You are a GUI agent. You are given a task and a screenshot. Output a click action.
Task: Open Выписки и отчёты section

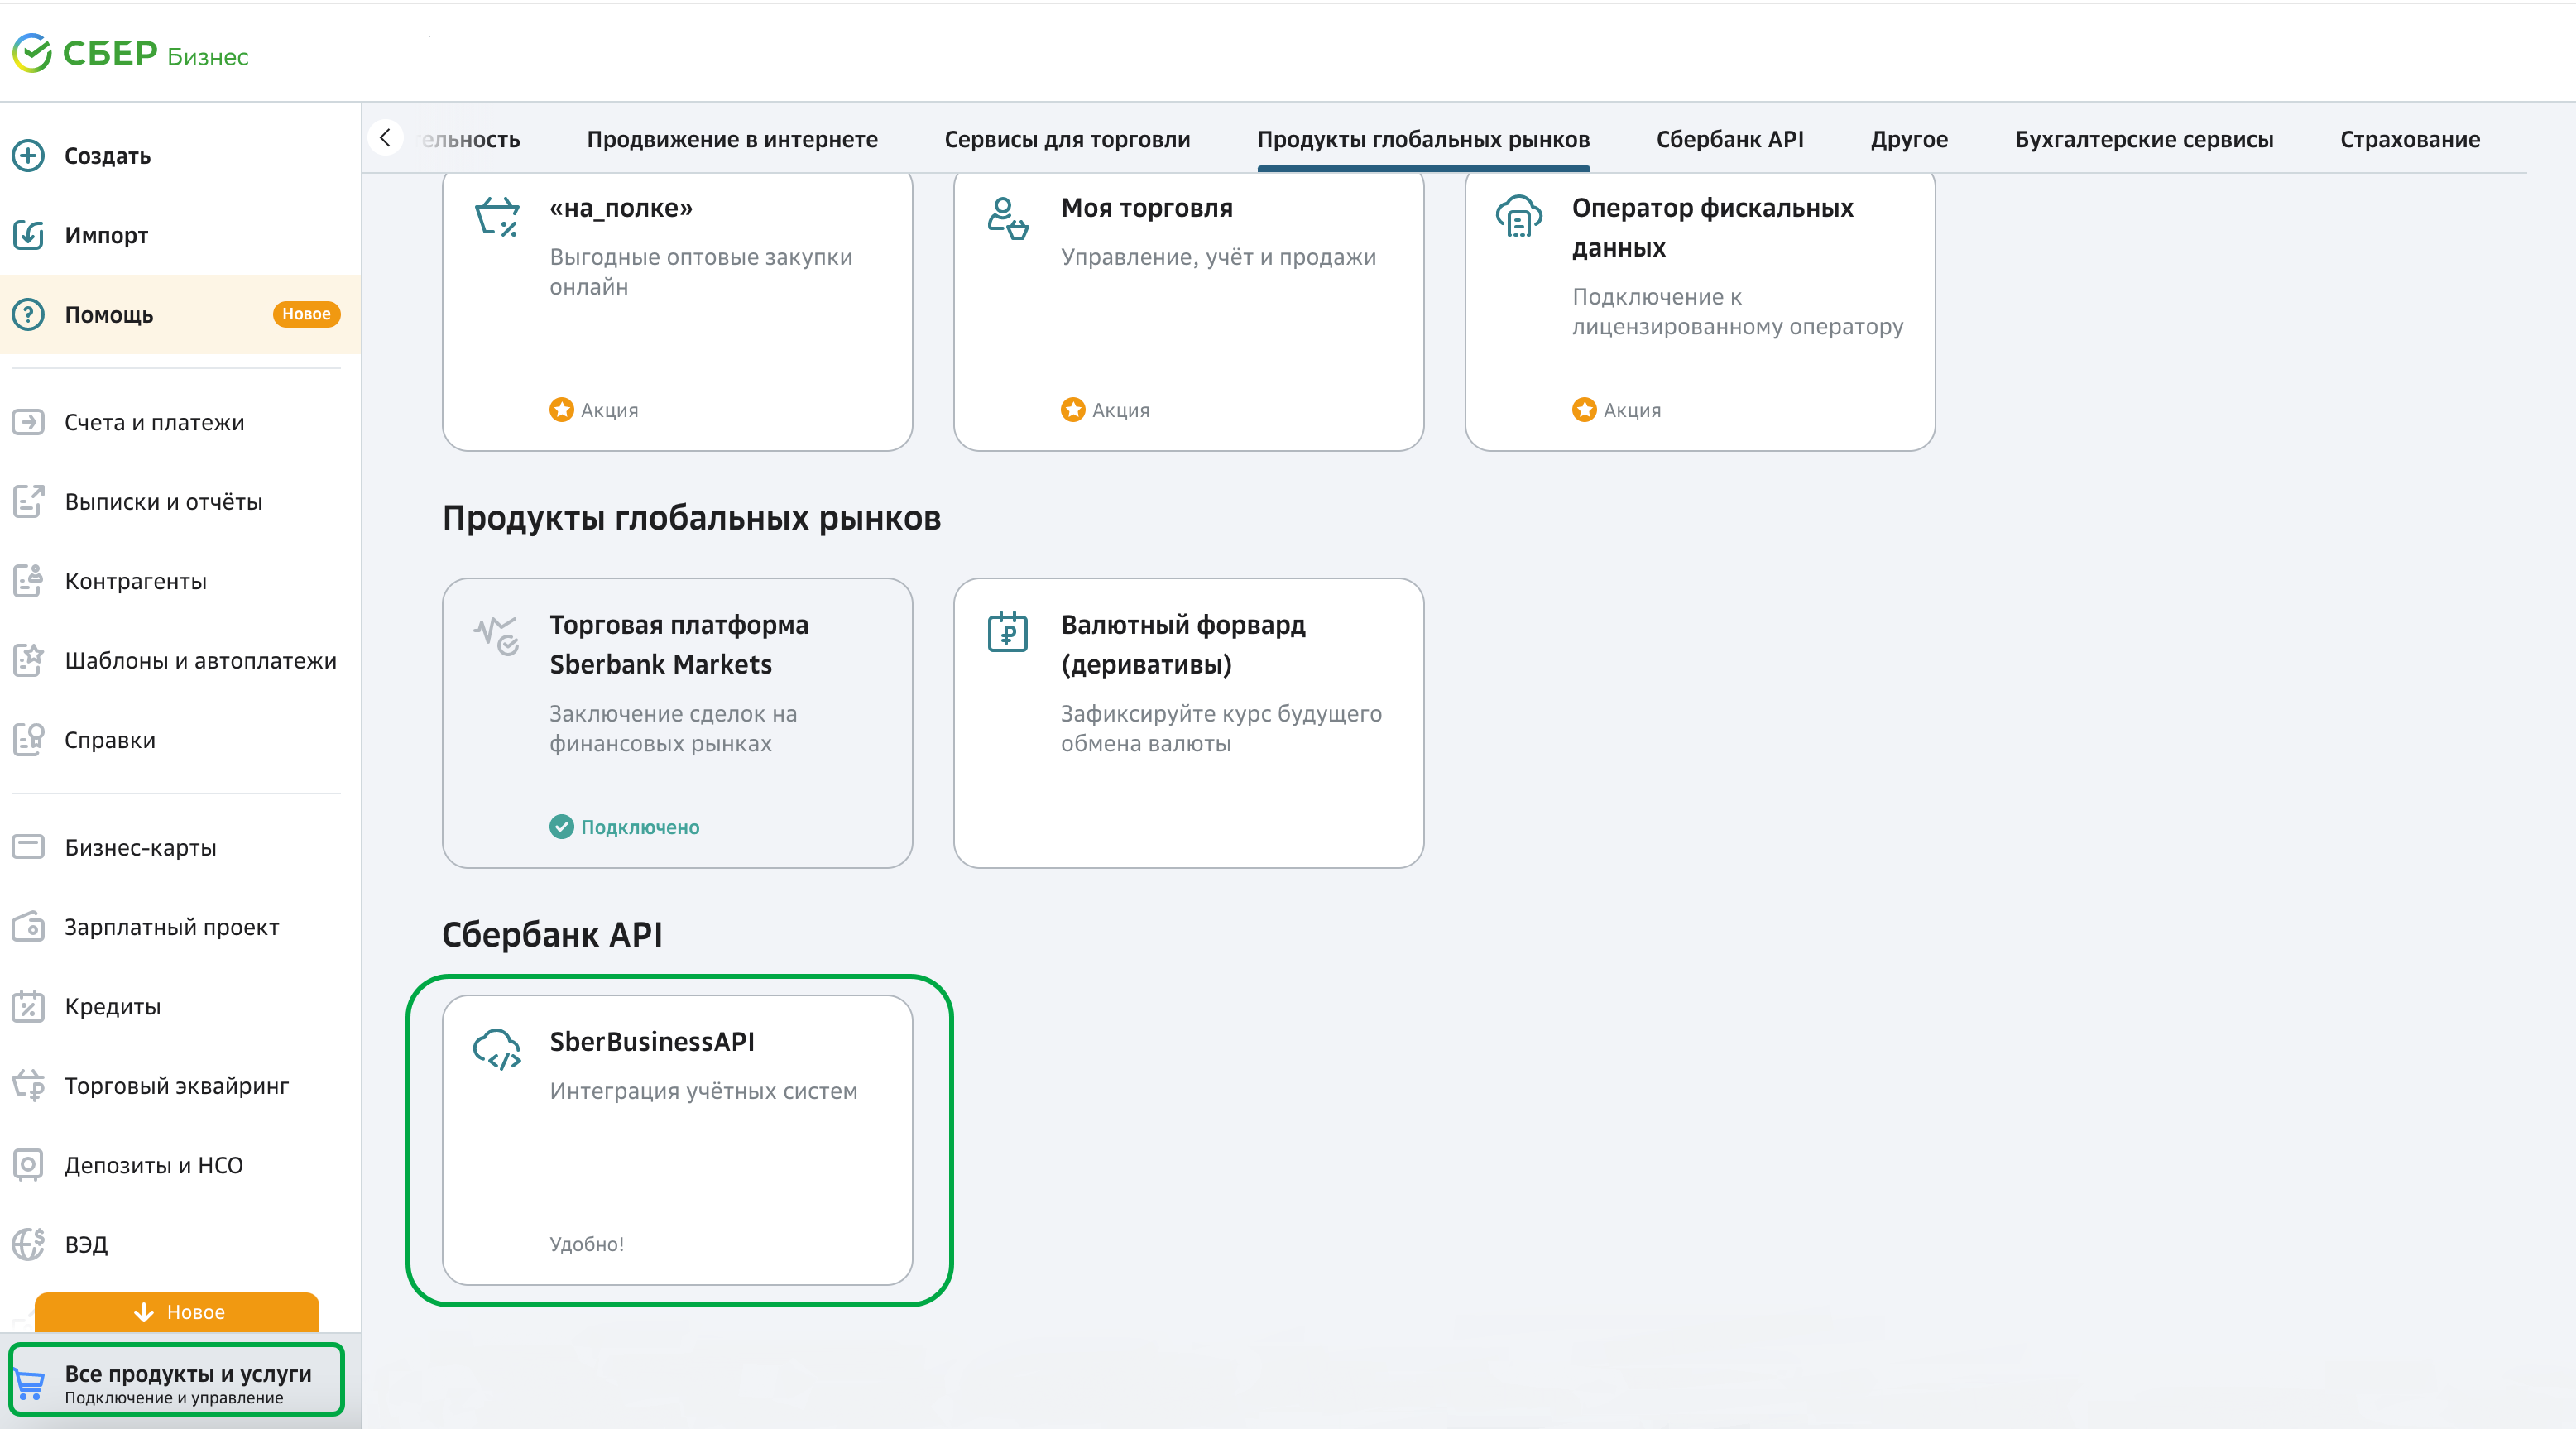(180, 501)
